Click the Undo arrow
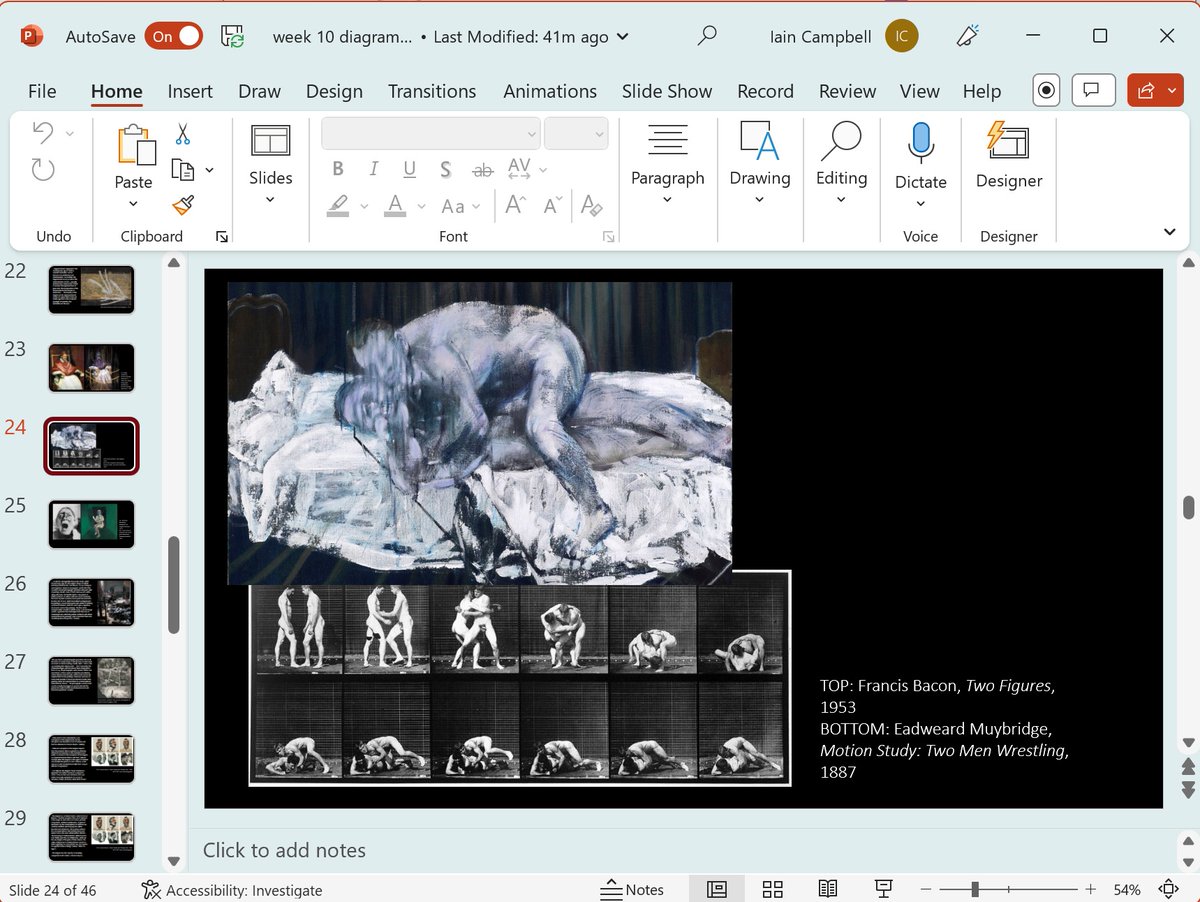 [x=42, y=132]
